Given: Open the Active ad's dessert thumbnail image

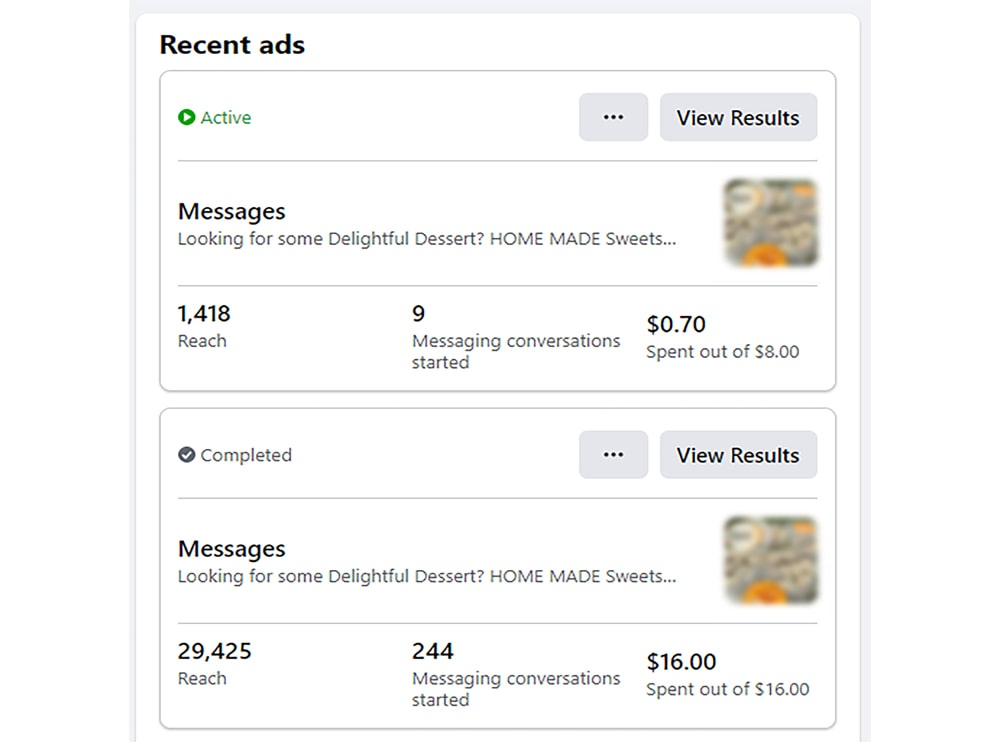Looking at the screenshot, I should coord(771,223).
